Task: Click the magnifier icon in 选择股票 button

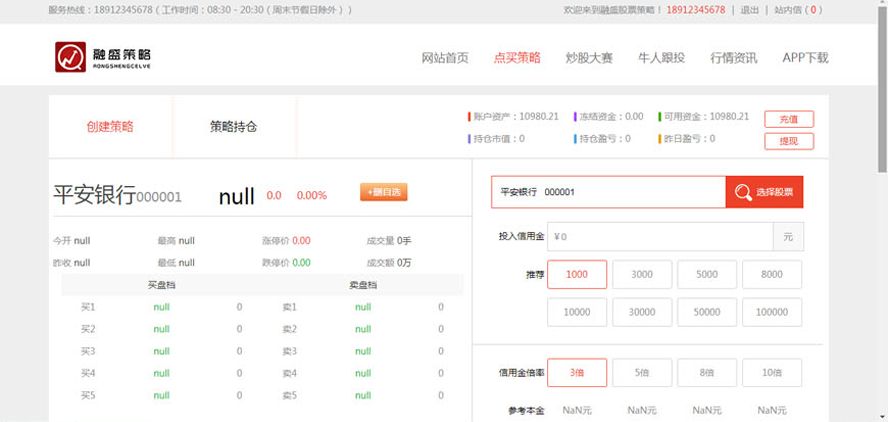Action: point(743,192)
